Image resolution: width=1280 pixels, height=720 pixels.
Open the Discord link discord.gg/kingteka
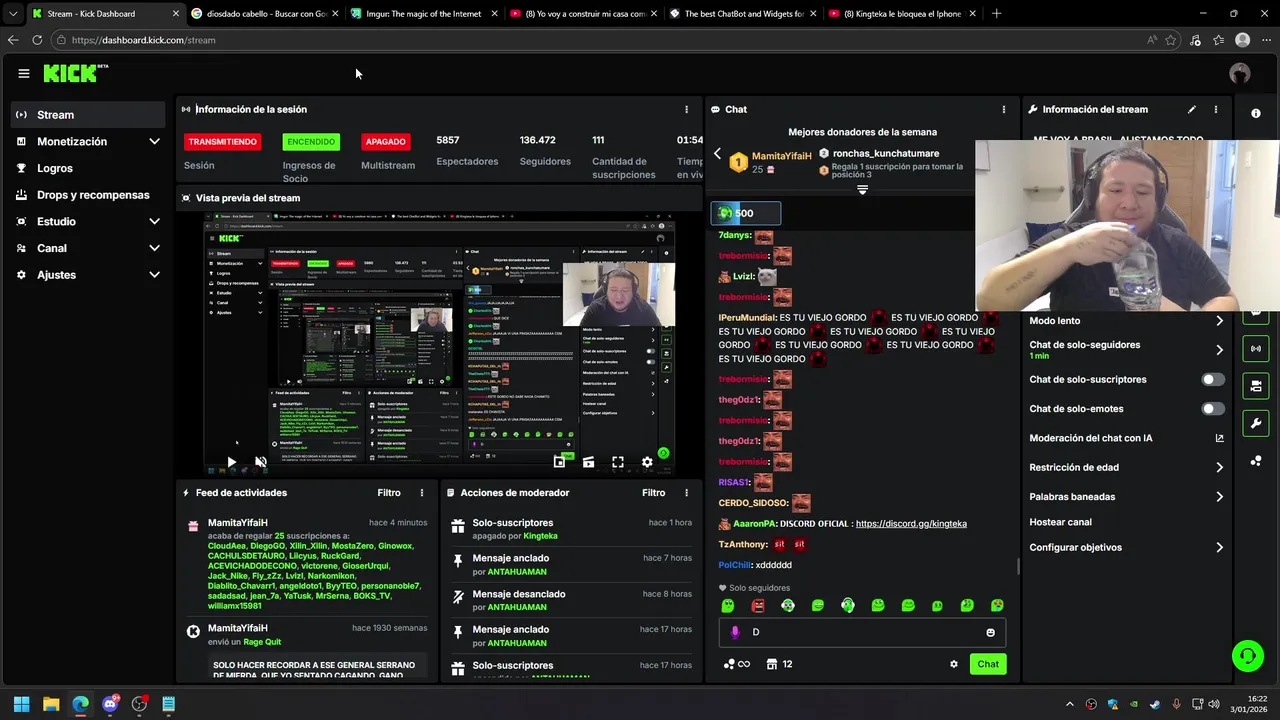click(x=911, y=523)
